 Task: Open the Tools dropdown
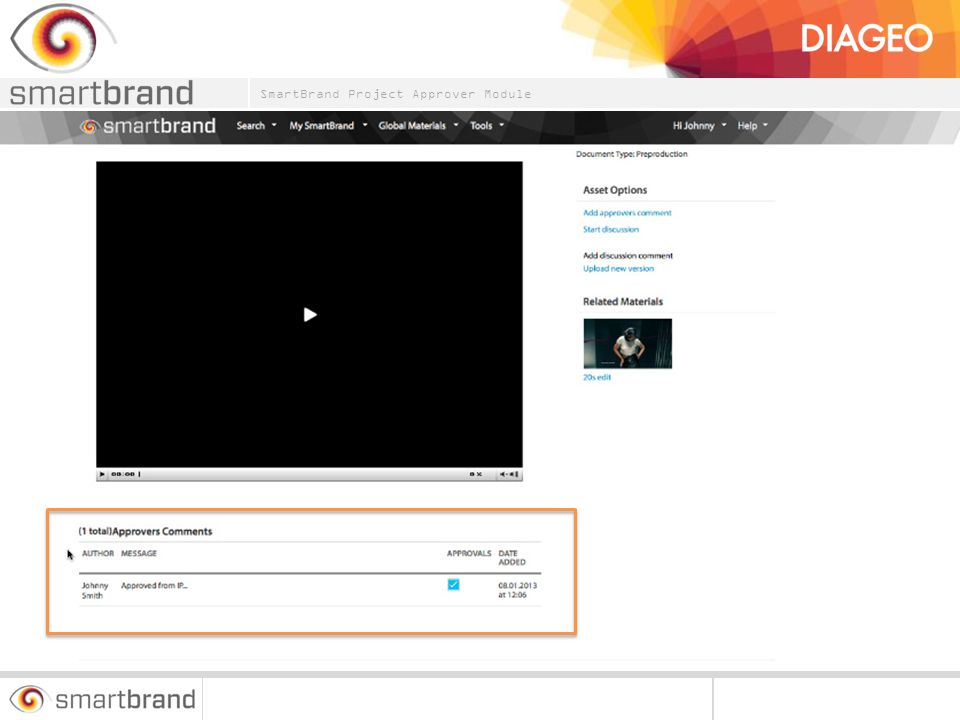[x=487, y=126]
